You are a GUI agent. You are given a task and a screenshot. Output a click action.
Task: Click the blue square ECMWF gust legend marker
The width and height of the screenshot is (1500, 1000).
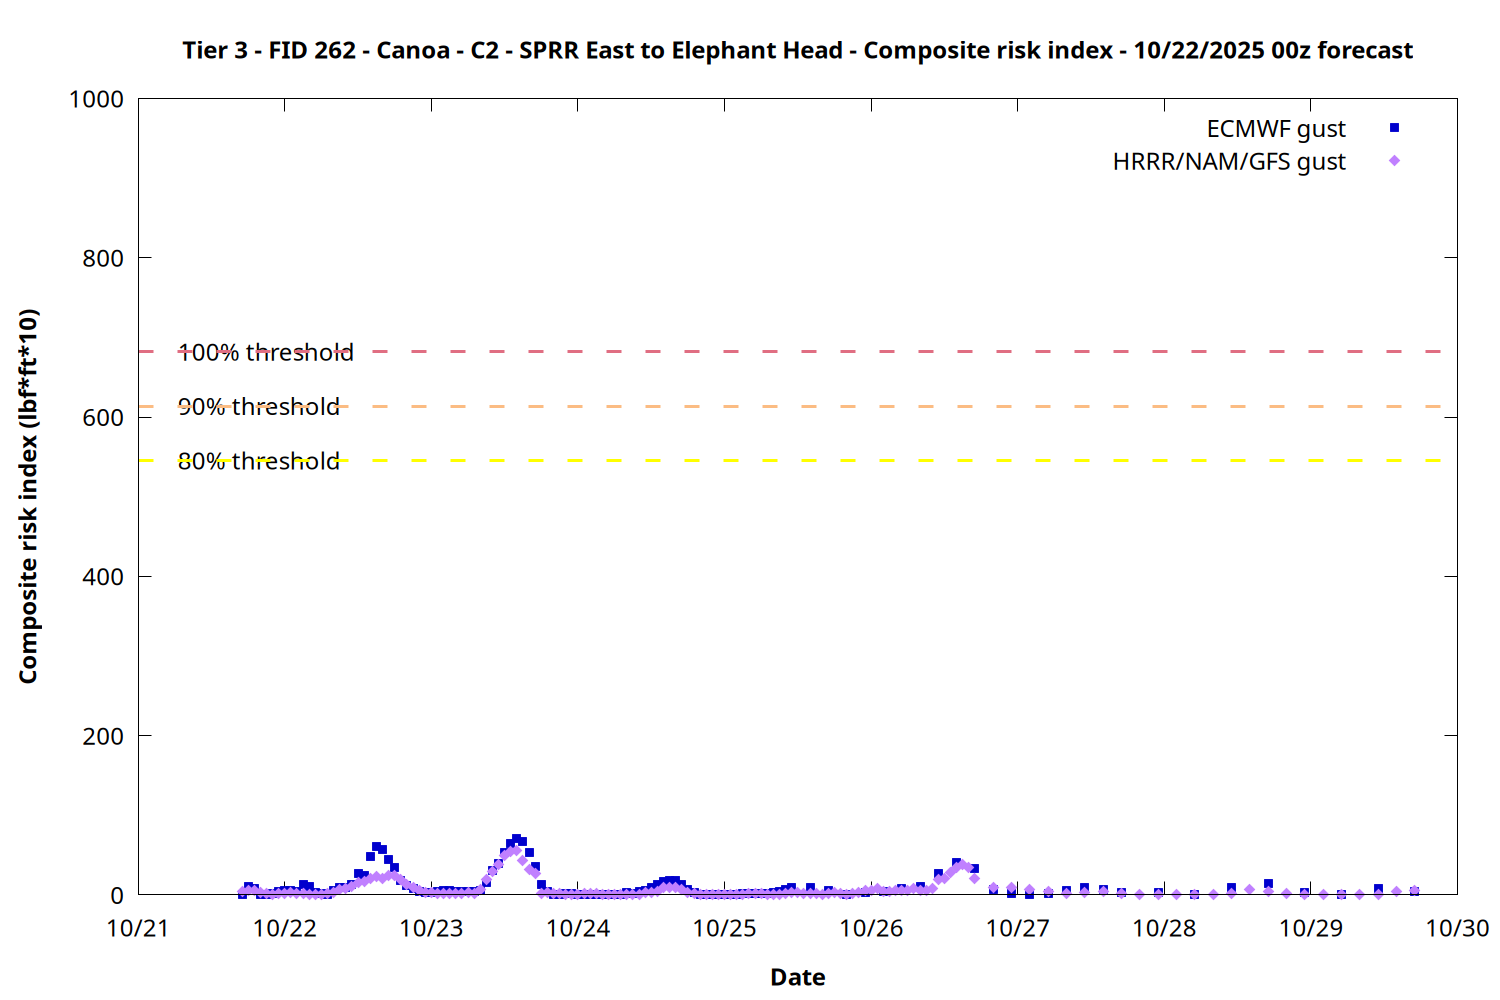(x=1394, y=128)
